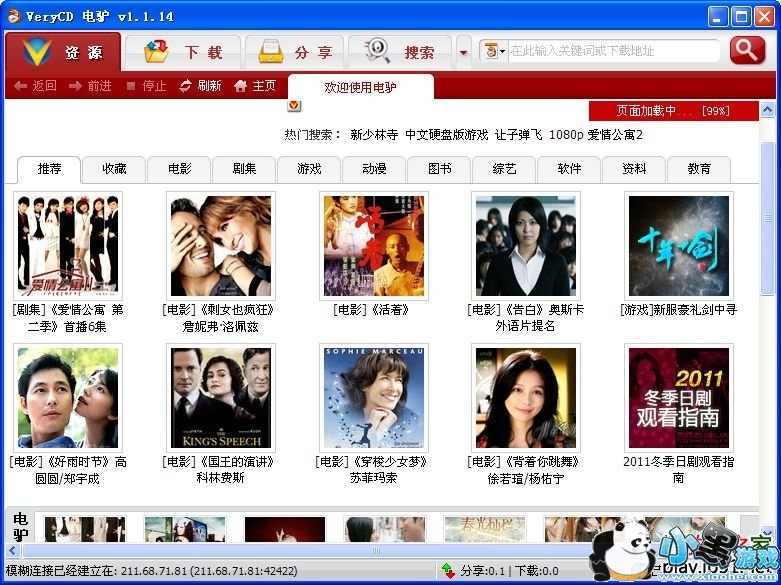781x585 pixels.
Task: Switch to the 游戏 (Games) category tab
Action: pyautogui.click(x=310, y=169)
